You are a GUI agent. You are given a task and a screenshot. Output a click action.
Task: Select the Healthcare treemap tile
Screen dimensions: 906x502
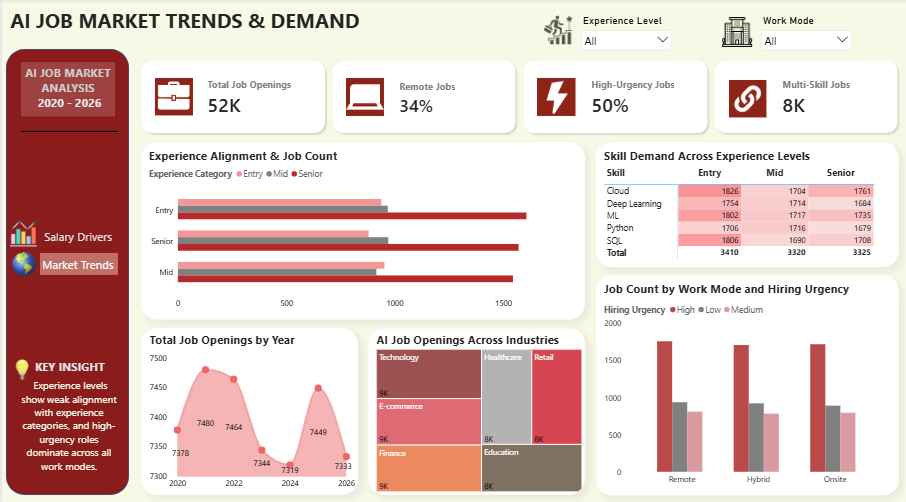[506, 397]
